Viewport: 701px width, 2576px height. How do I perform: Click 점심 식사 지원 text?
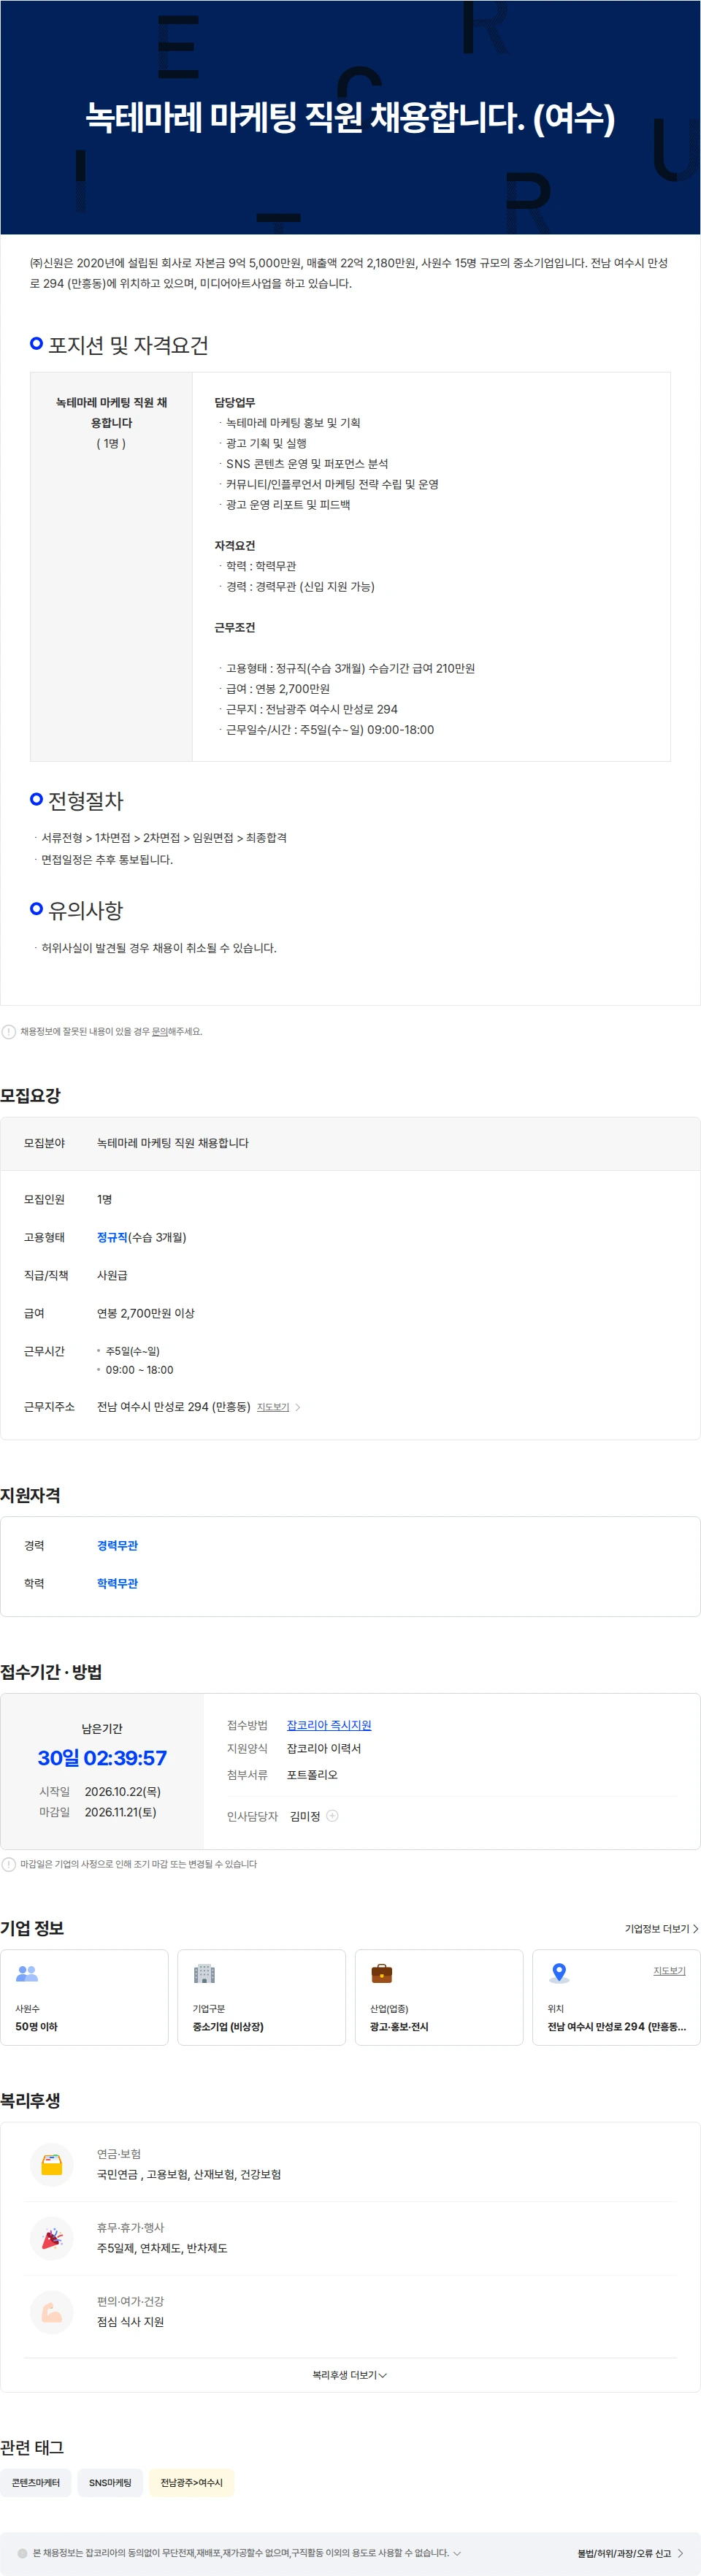pyautogui.click(x=130, y=2322)
